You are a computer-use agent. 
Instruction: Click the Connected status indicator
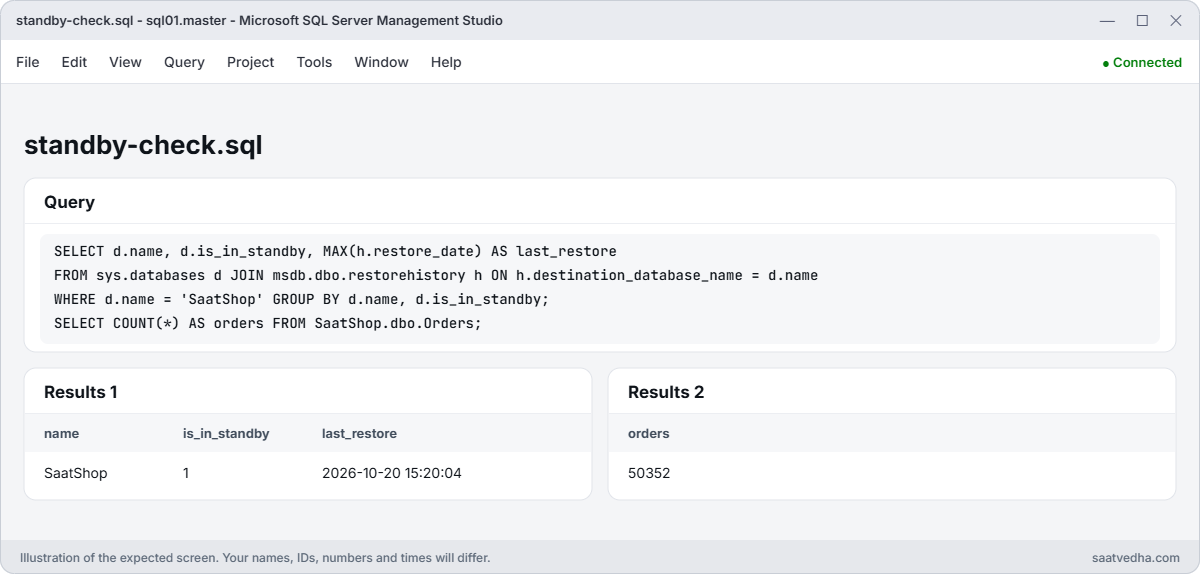click(1142, 62)
